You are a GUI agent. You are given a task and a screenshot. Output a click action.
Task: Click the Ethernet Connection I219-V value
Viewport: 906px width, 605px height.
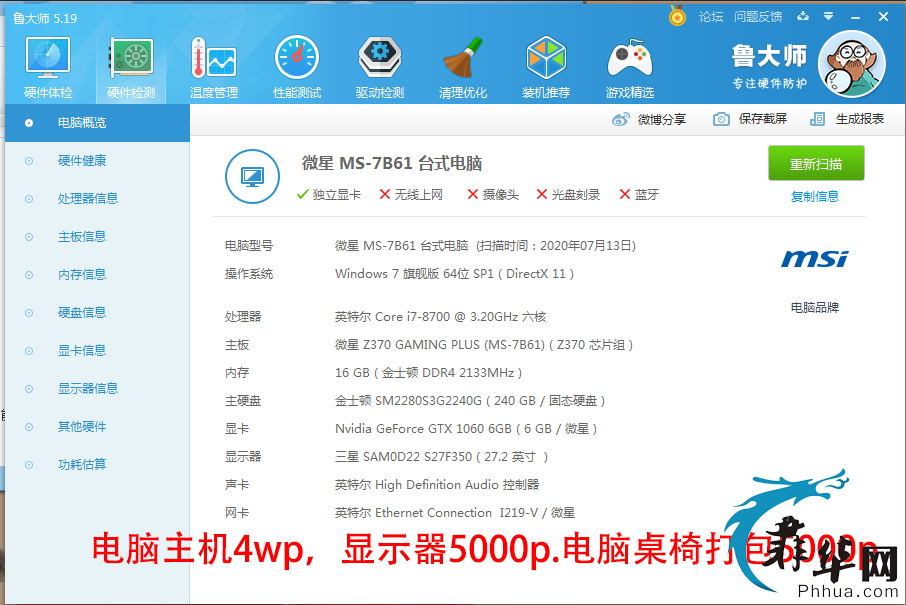[455, 513]
